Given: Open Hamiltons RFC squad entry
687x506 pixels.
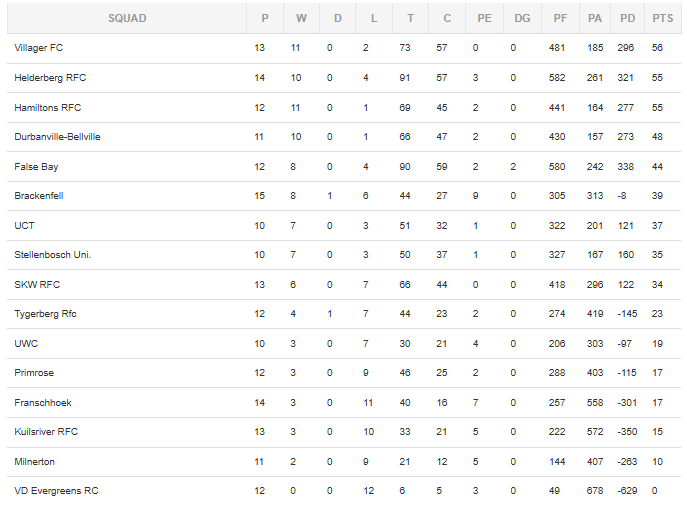Looking at the screenshot, I should (x=48, y=107).
